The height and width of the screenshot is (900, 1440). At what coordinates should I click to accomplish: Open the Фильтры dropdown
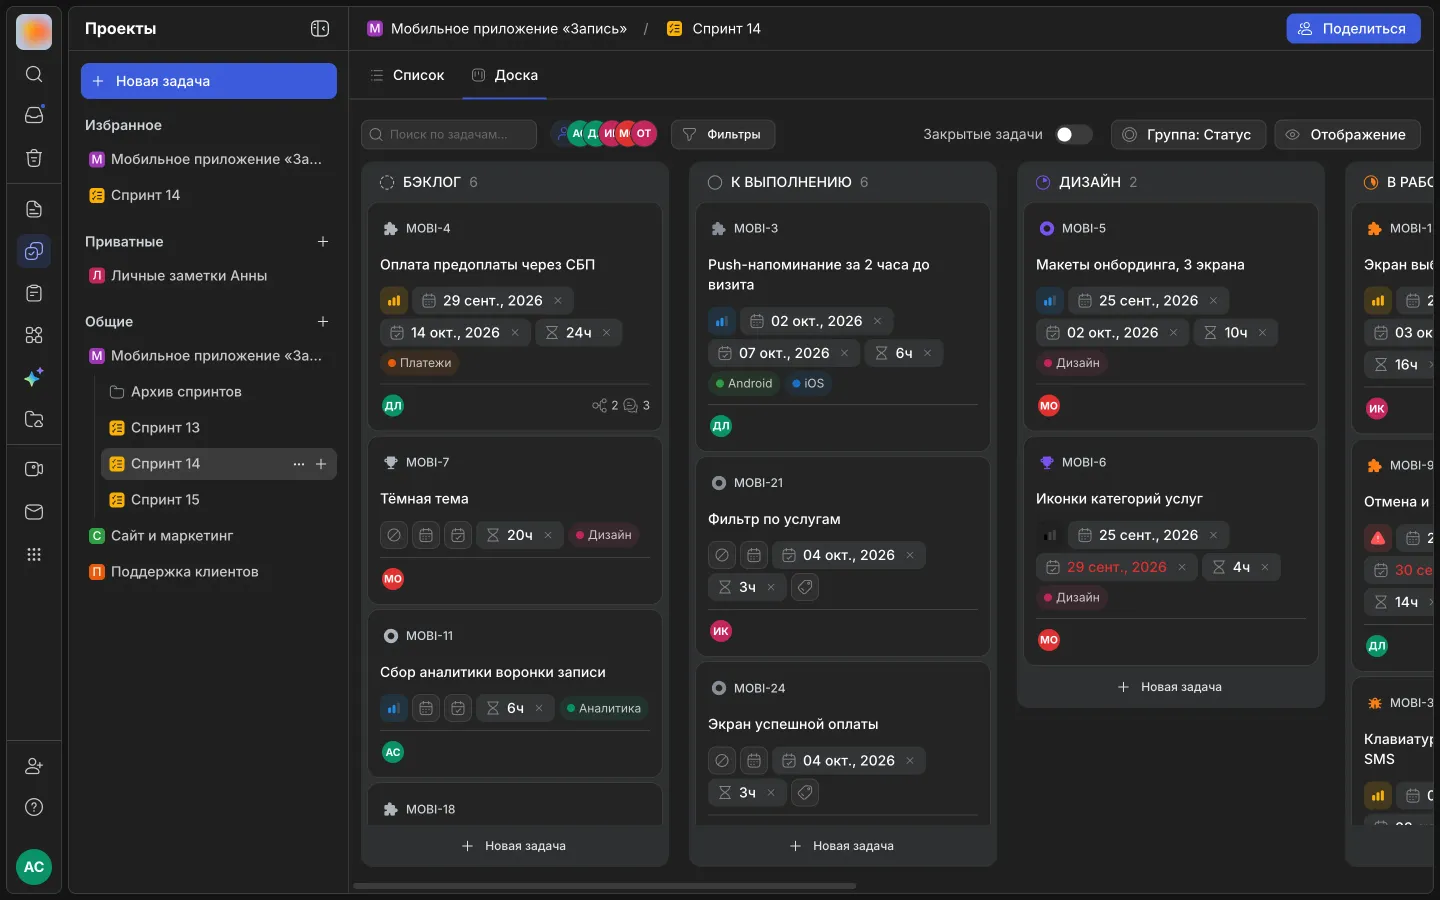pyautogui.click(x=723, y=134)
